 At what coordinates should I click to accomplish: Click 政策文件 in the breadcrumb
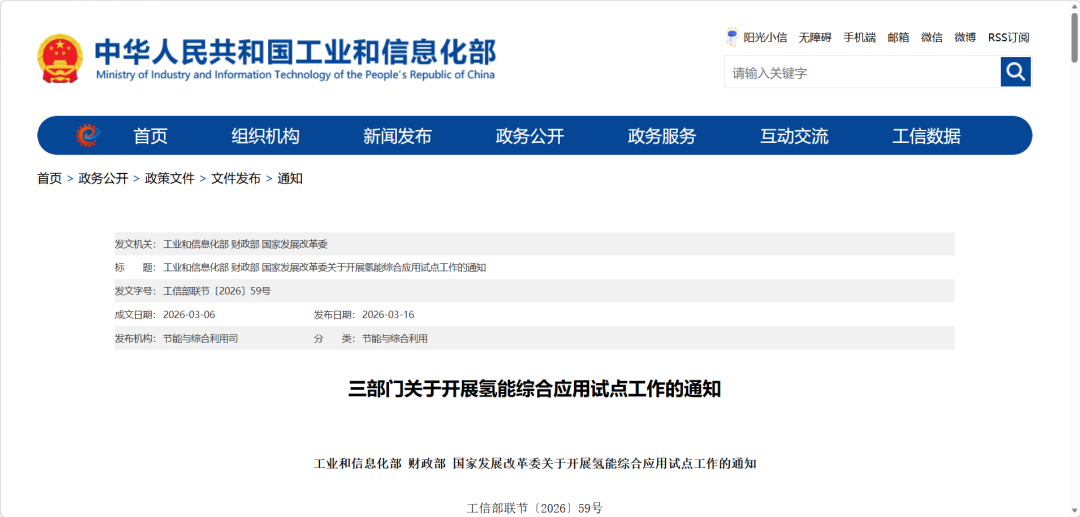click(170, 178)
